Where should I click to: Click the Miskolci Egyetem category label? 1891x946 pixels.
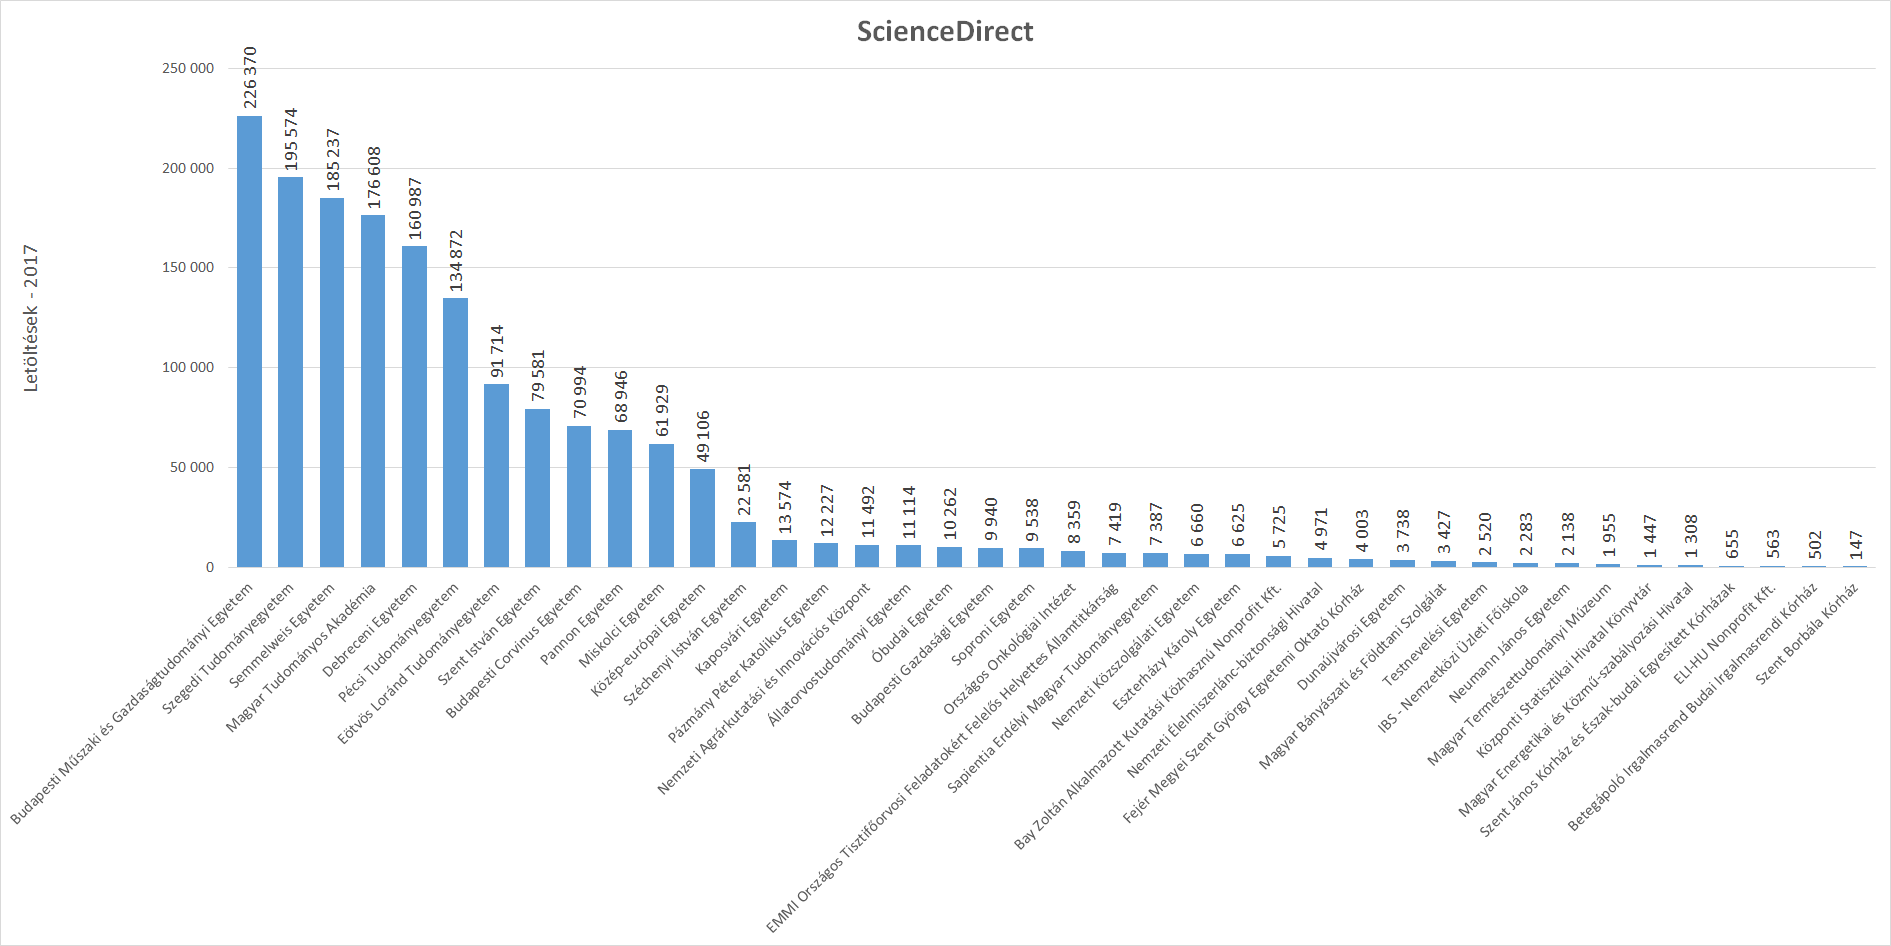point(622,625)
